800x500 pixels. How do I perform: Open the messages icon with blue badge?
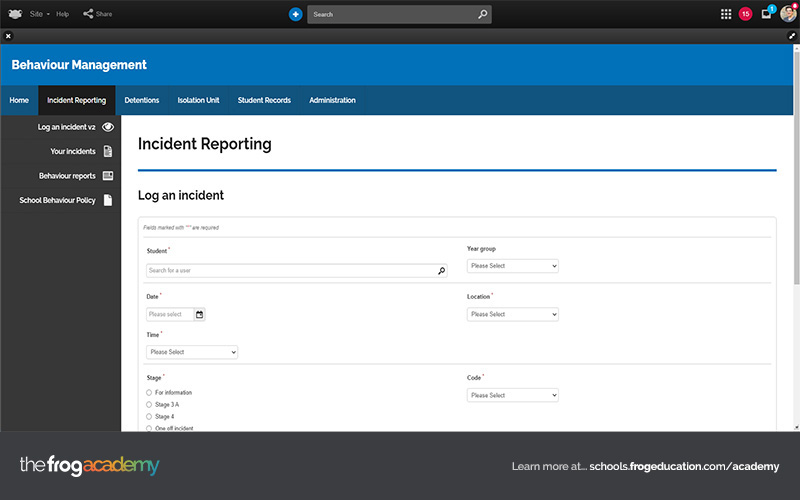pyautogui.click(x=768, y=13)
